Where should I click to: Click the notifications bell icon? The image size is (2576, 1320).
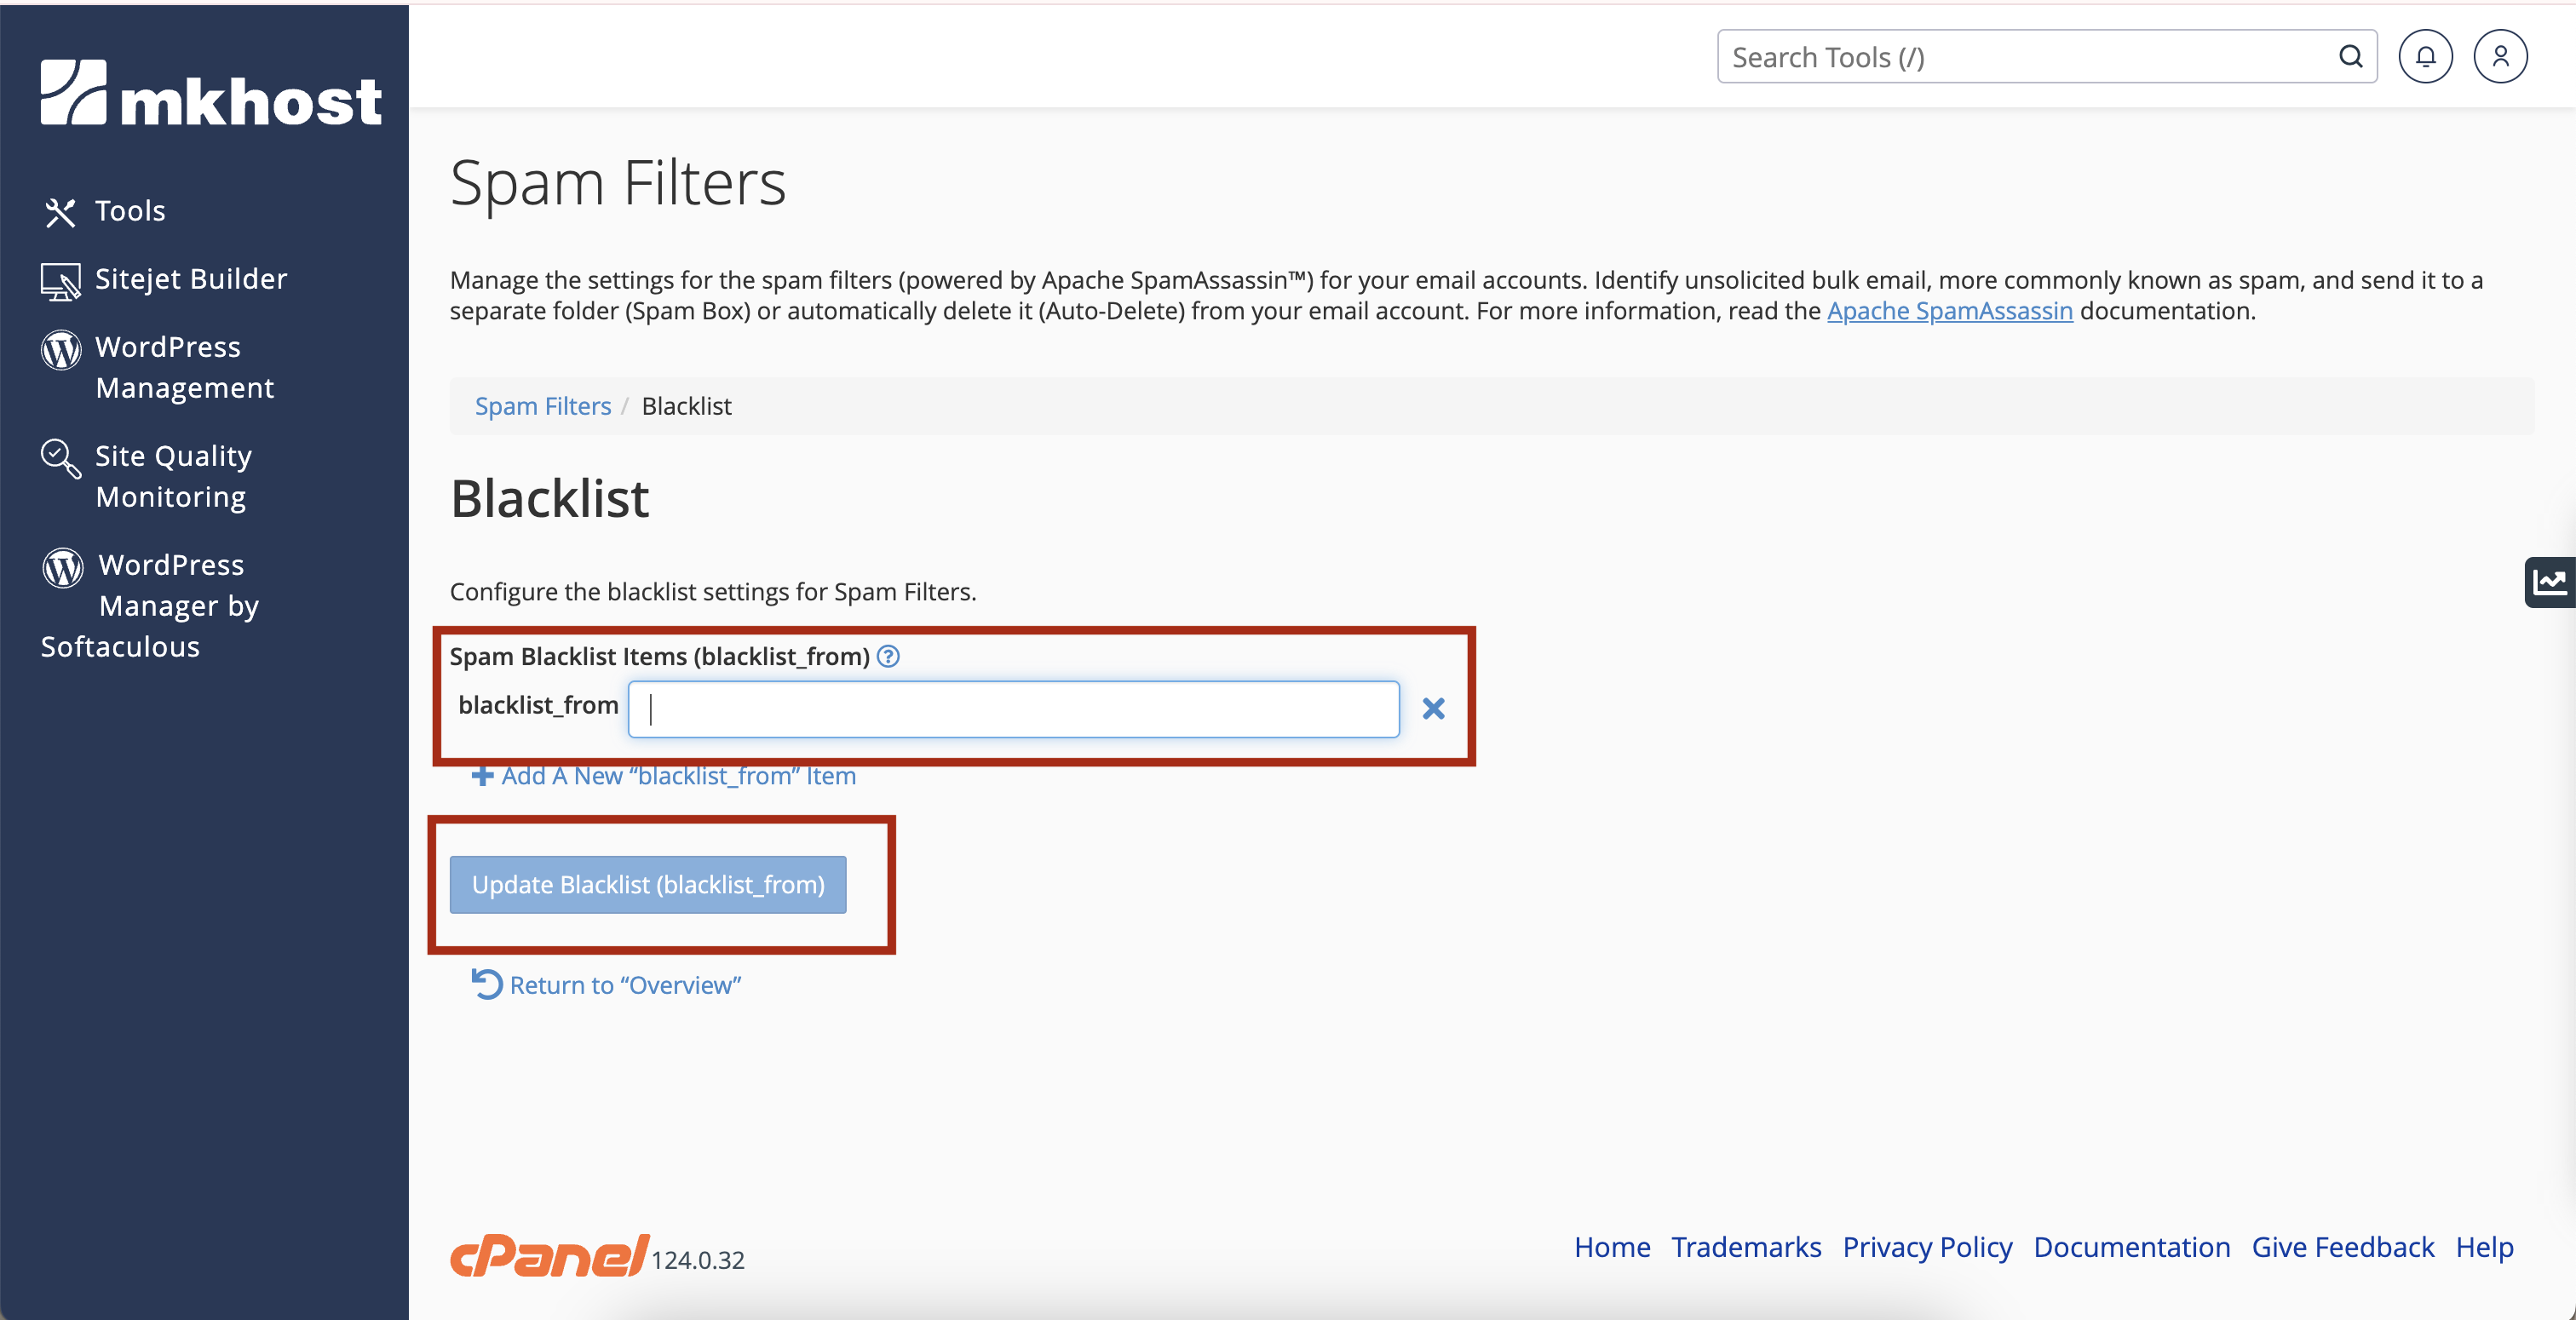tap(2425, 57)
